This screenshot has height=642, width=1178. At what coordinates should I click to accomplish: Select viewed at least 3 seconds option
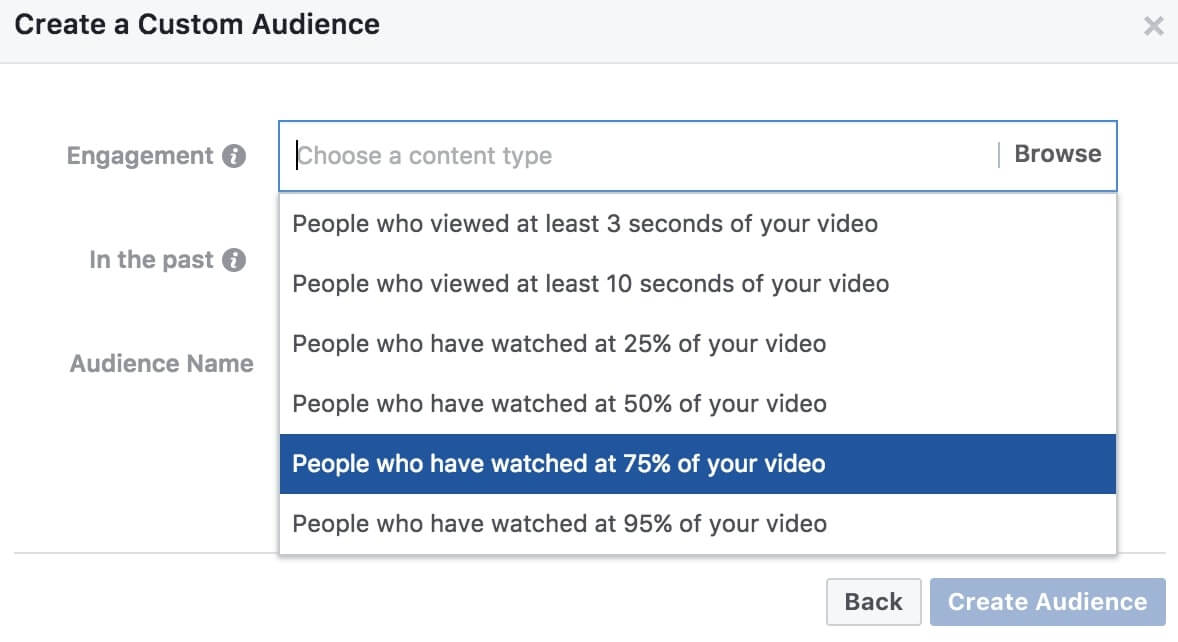tap(698, 224)
